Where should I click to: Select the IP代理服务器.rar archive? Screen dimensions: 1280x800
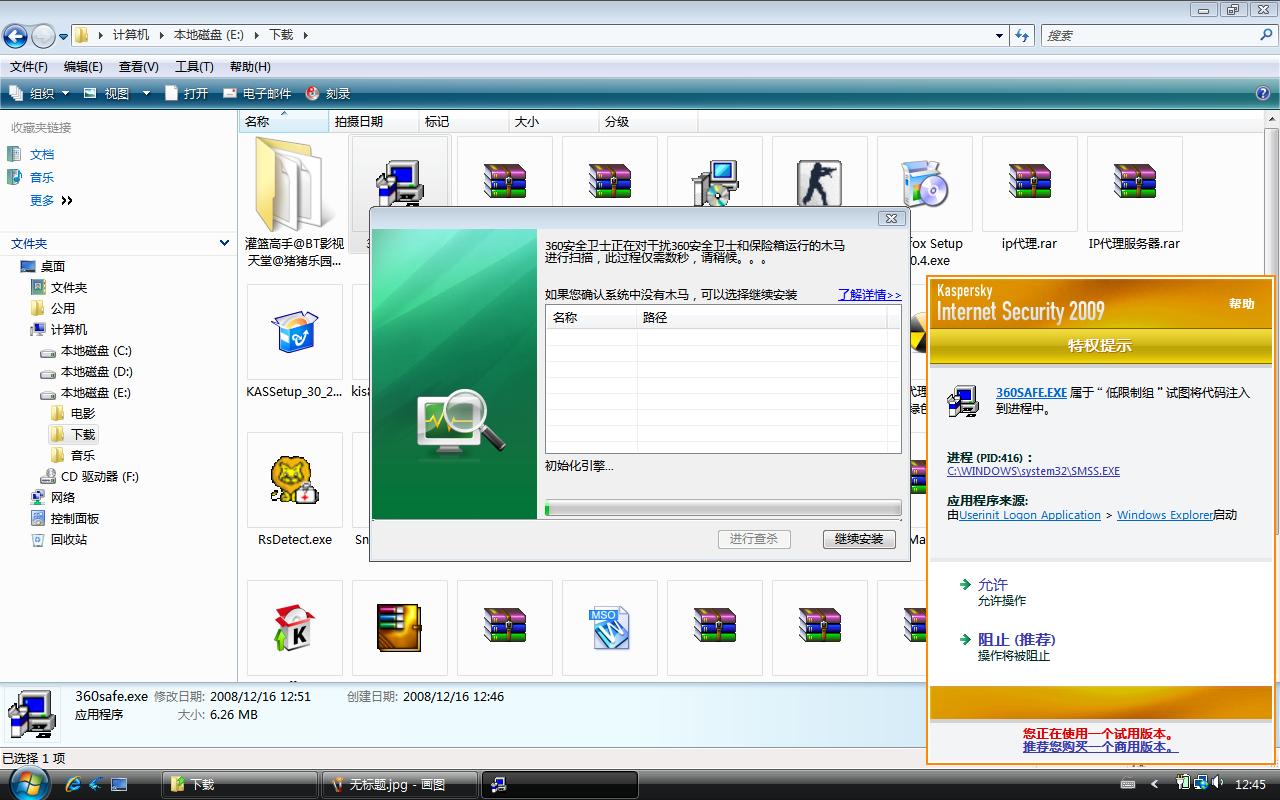coord(1134,182)
